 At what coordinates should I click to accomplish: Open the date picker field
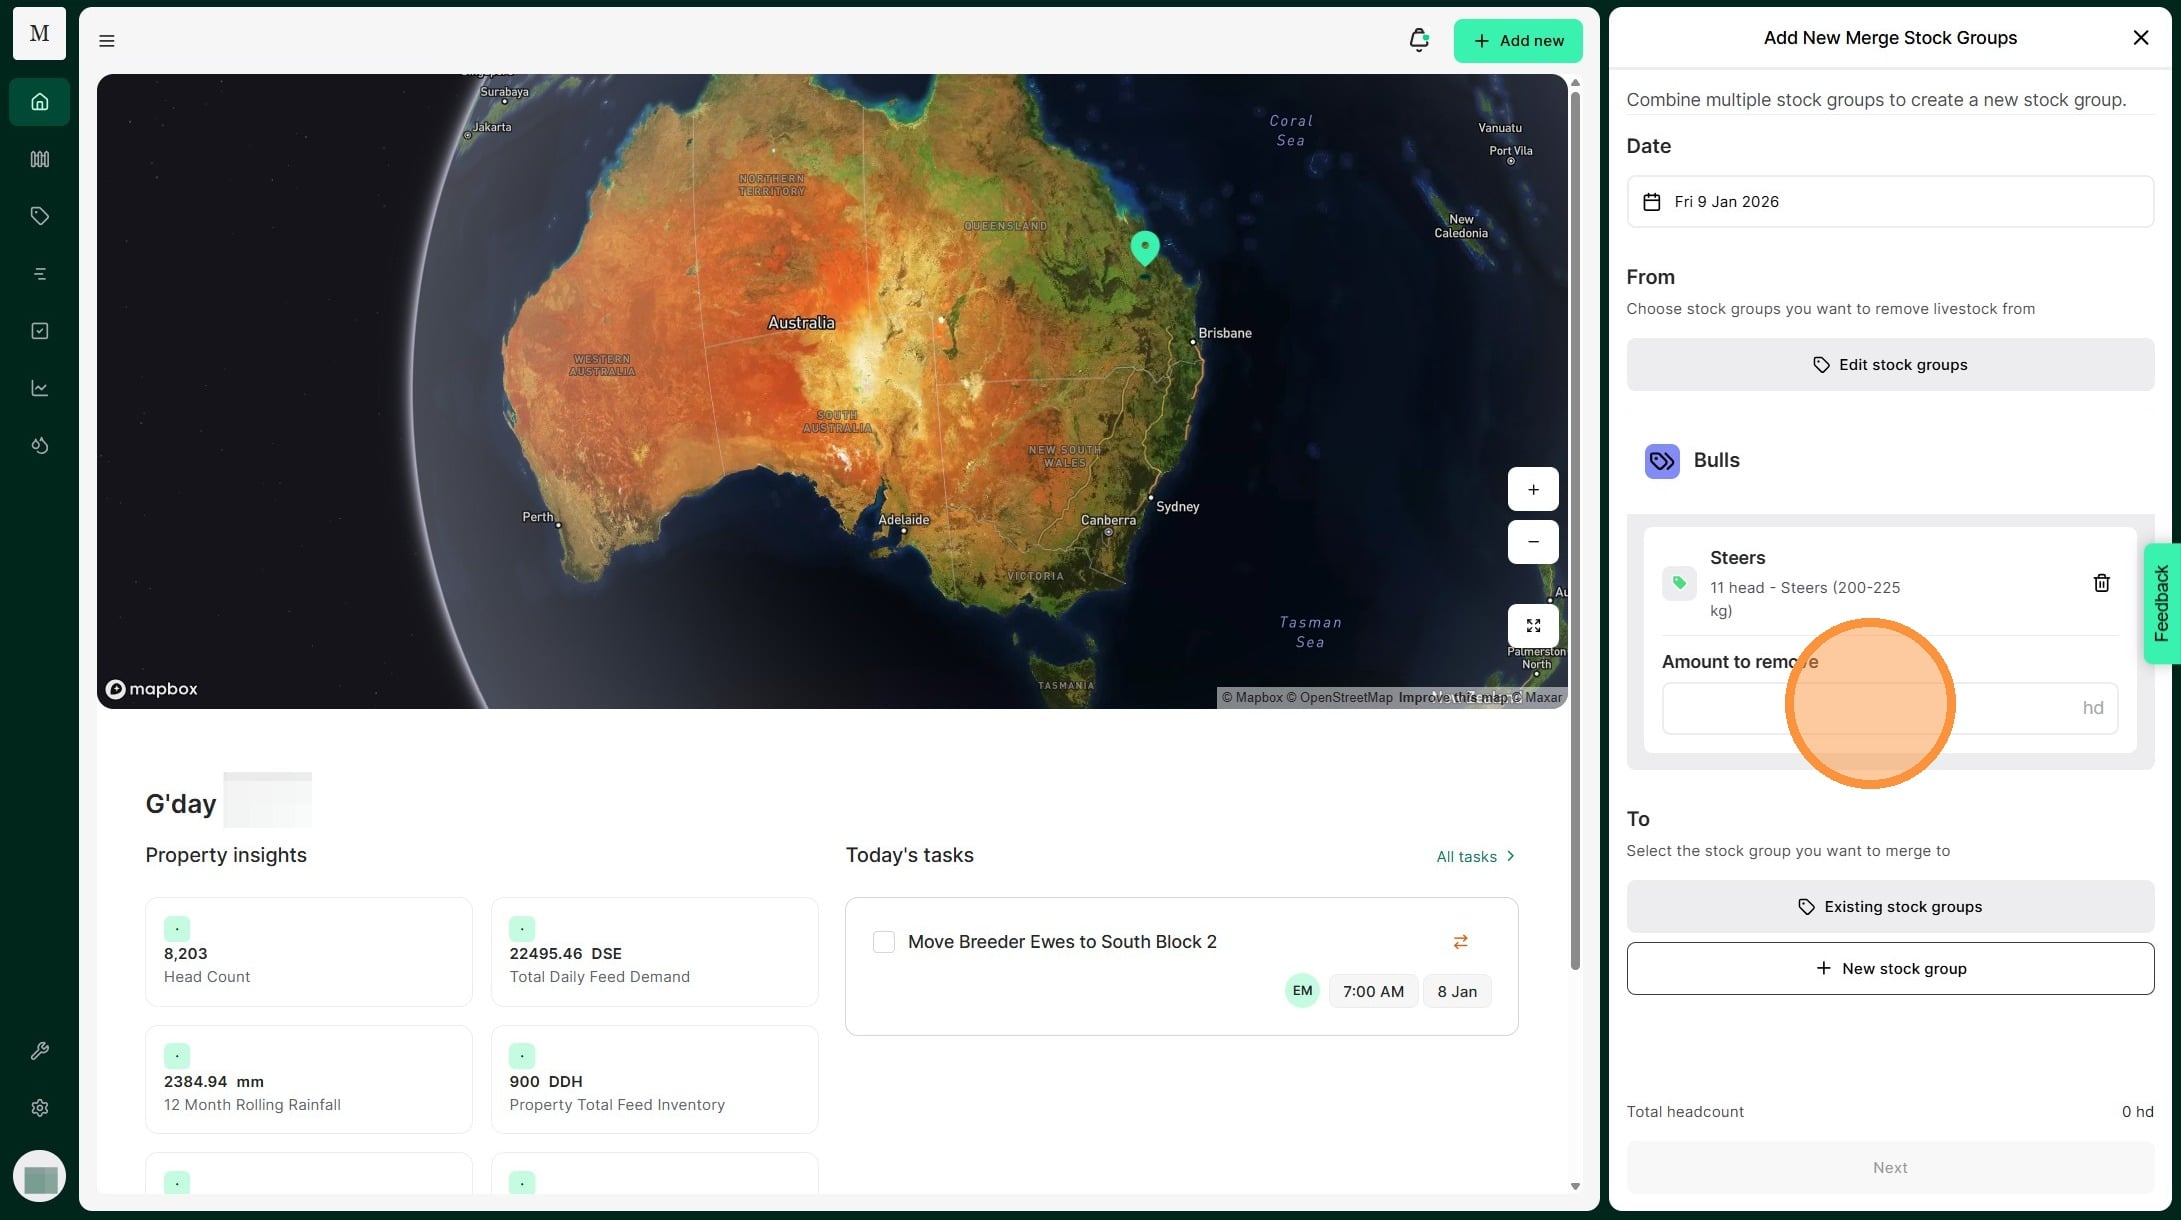tap(1889, 202)
